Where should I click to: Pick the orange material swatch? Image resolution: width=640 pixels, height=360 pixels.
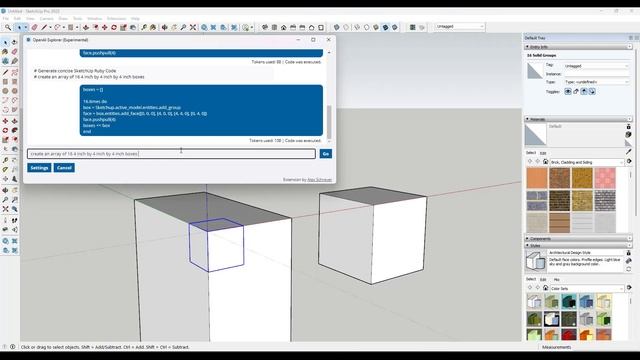pyautogui.click(x=537, y=178)
